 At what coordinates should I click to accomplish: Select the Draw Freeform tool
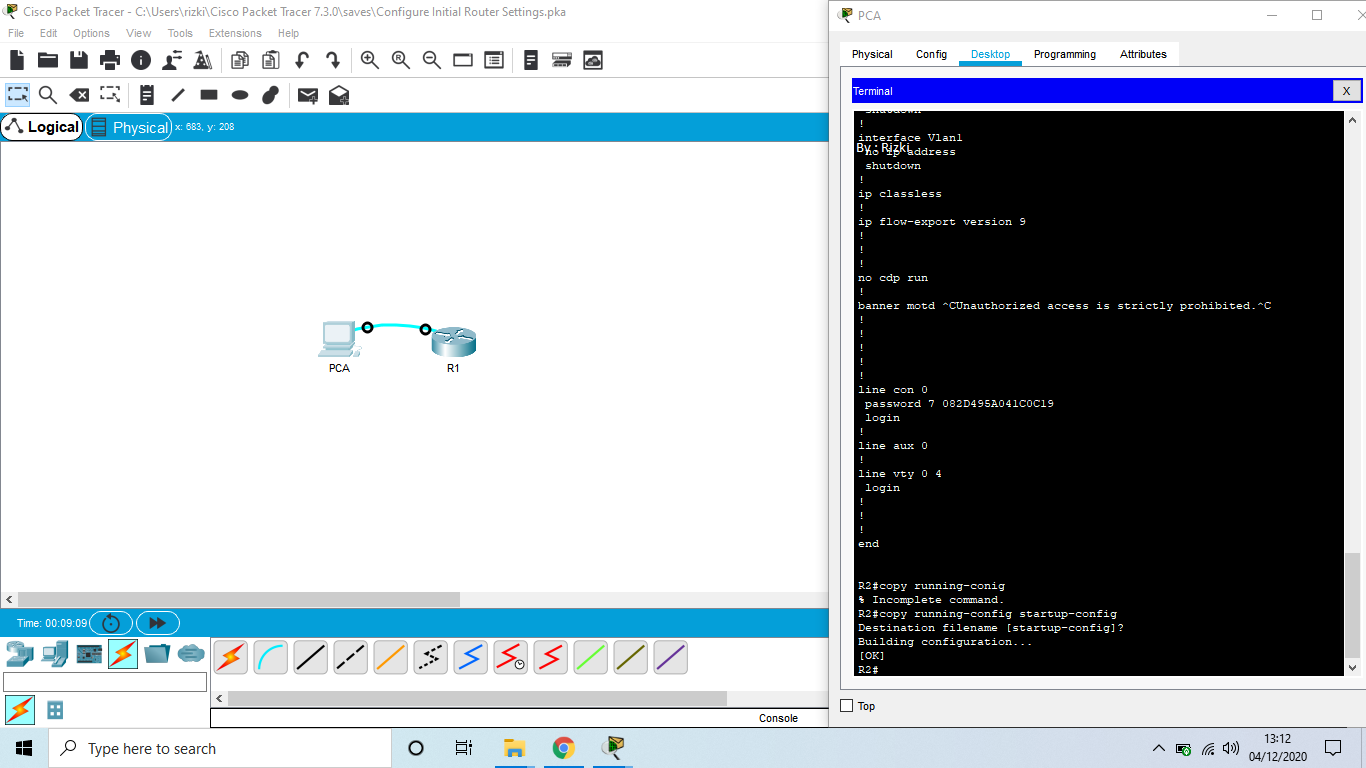click(x=271, y=95)
